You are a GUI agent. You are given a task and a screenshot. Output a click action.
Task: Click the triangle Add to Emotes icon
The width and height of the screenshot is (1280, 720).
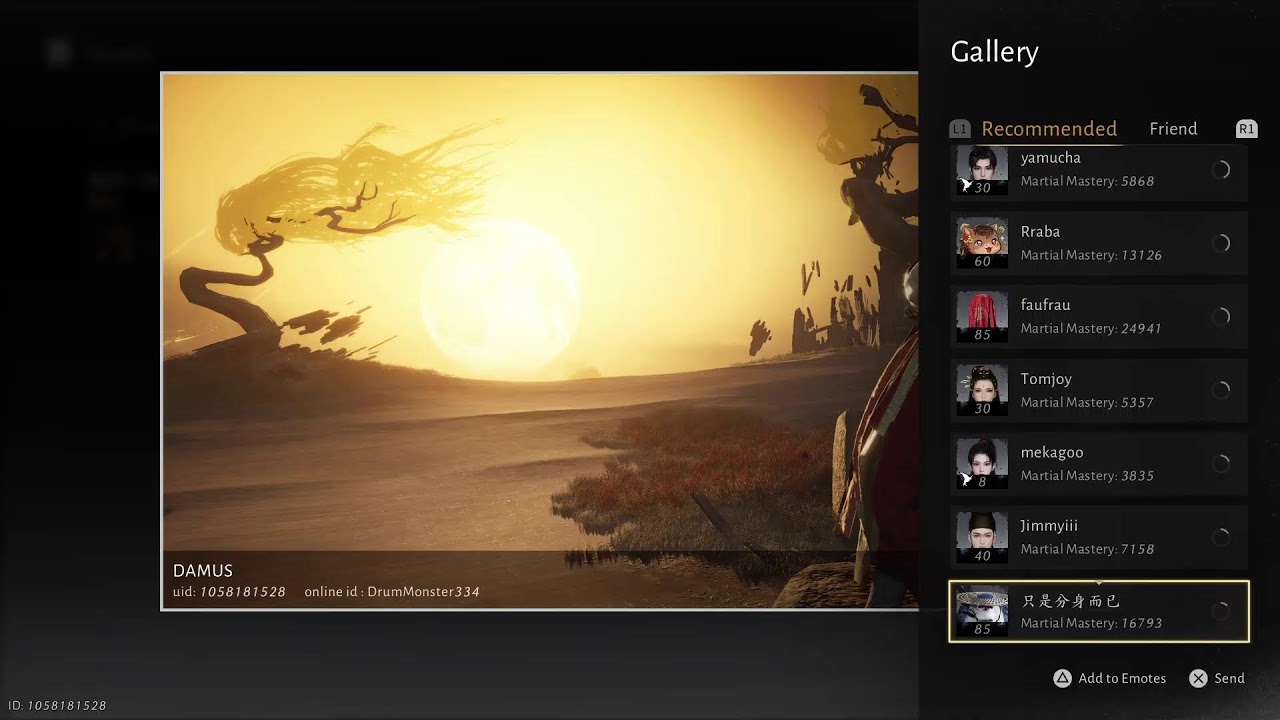(1062, 678)
